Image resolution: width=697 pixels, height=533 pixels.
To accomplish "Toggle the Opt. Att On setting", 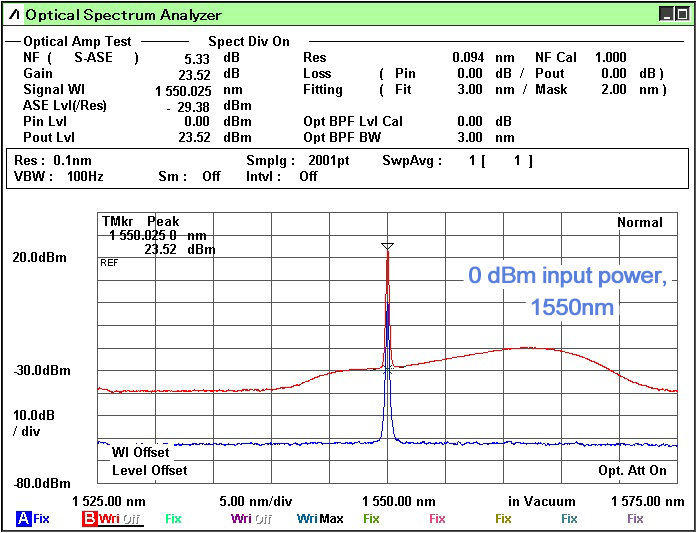I will [632, 470].
